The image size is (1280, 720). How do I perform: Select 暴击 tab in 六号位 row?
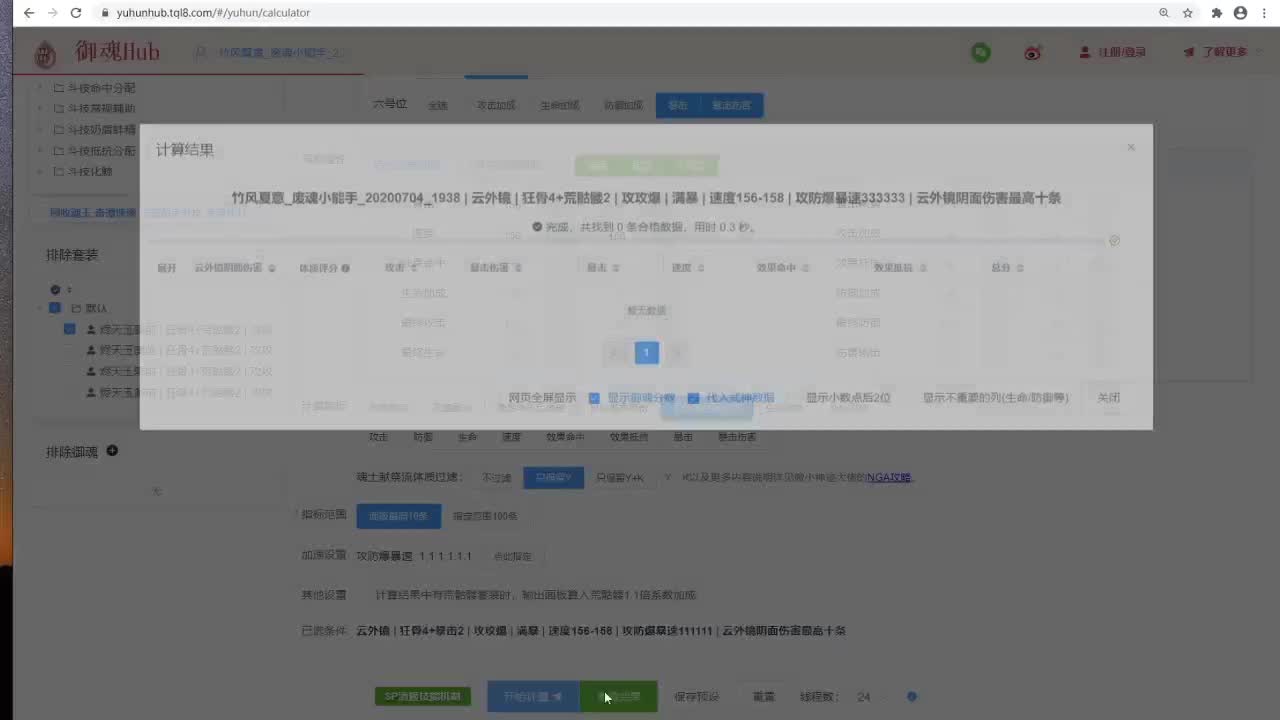tap(678, 105)
